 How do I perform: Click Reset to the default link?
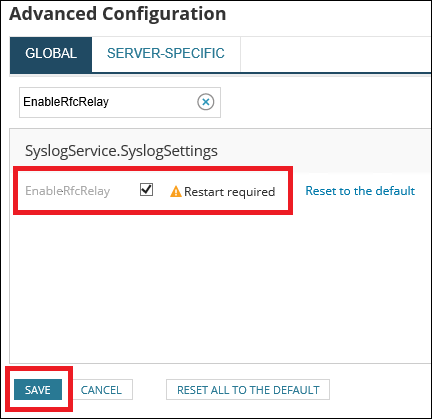360,191
